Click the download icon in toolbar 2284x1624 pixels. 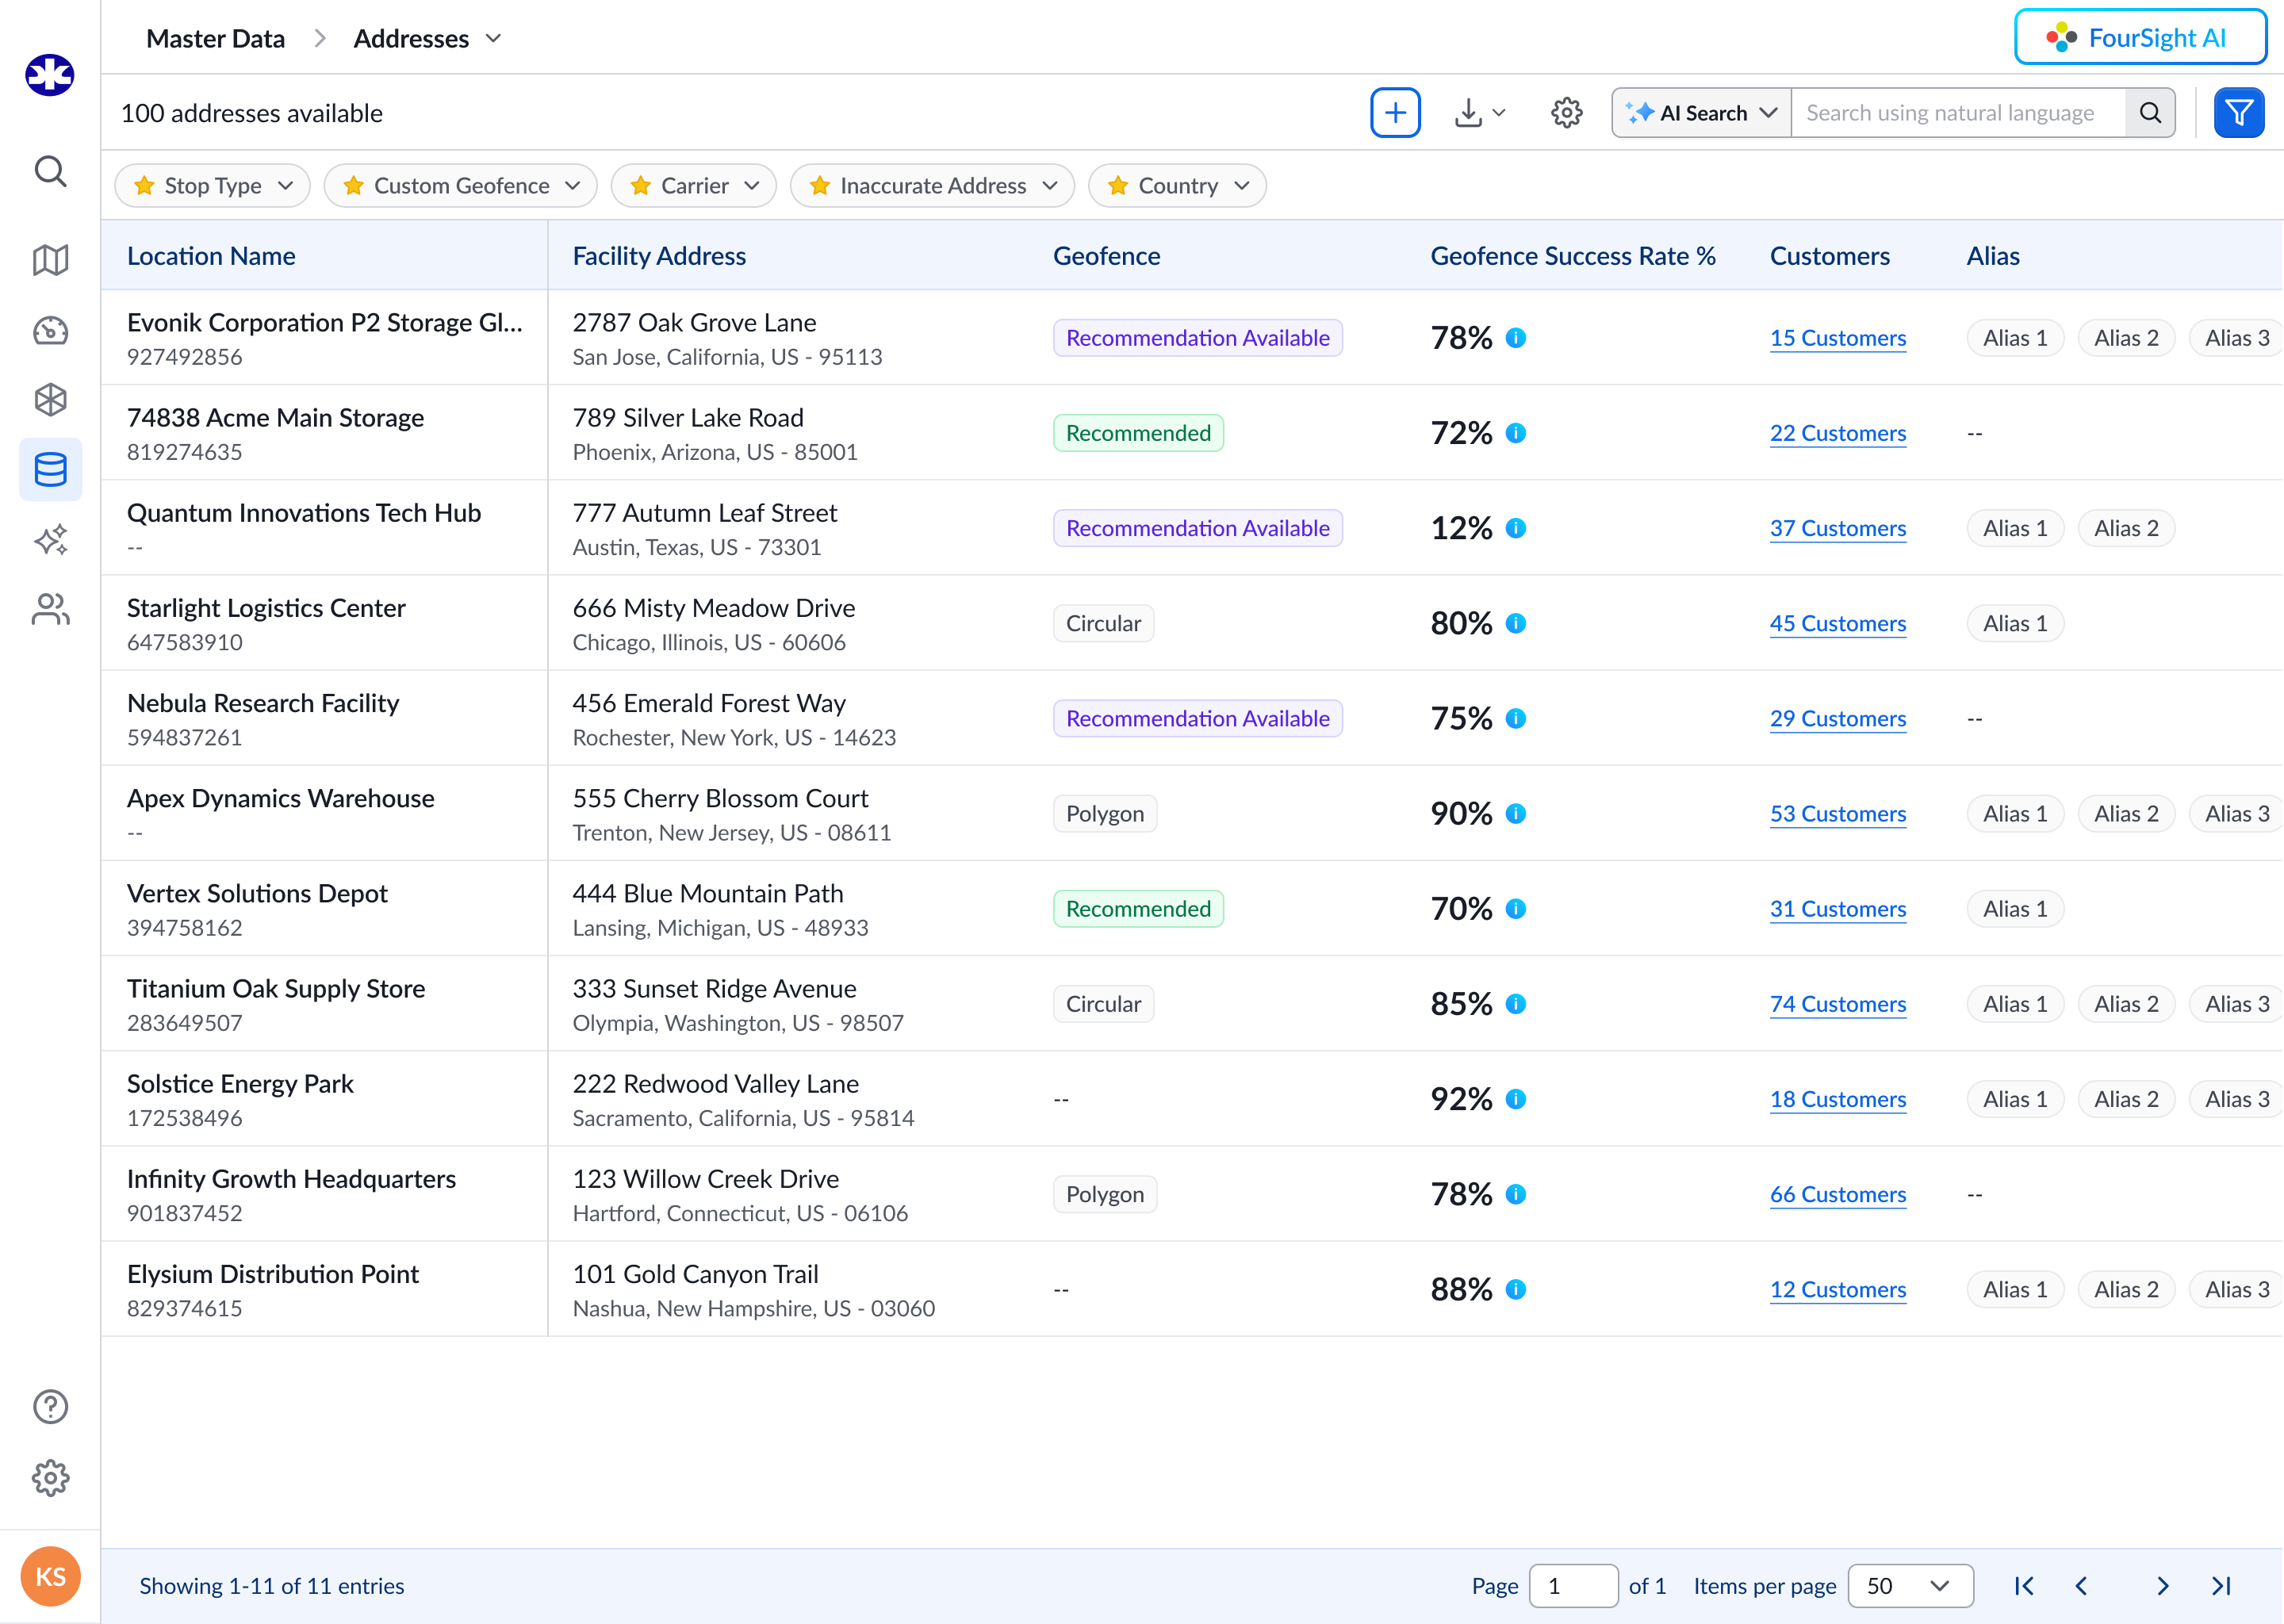click(1467, 113)
